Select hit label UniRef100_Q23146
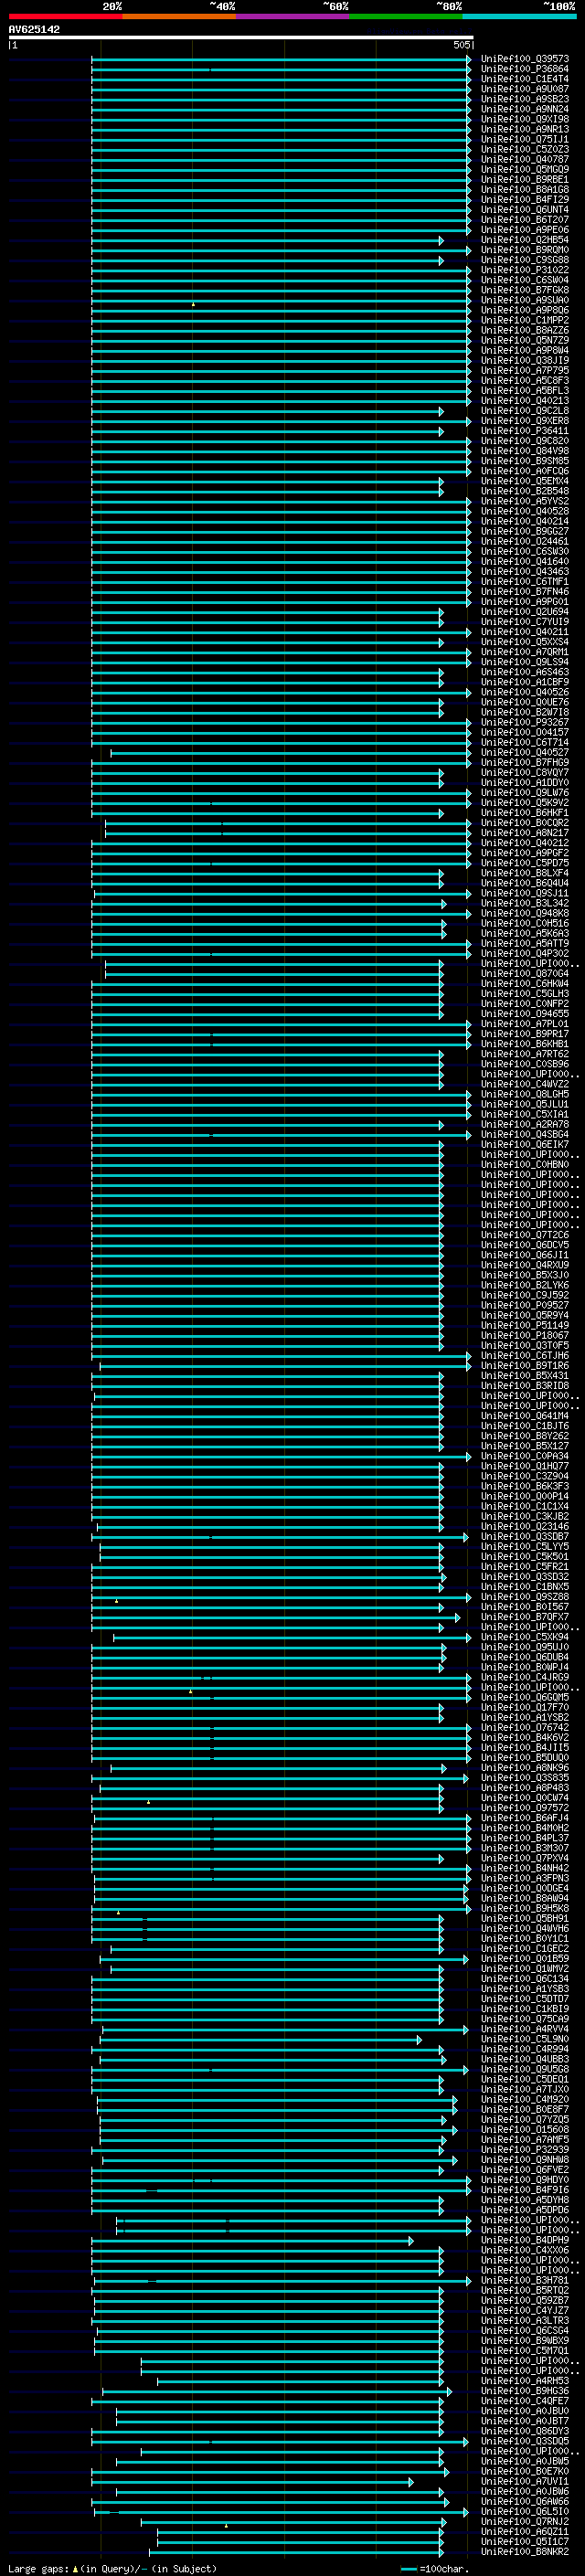Image resolution: width=585 pixels, height=2576 pixels. [524, 1526]
